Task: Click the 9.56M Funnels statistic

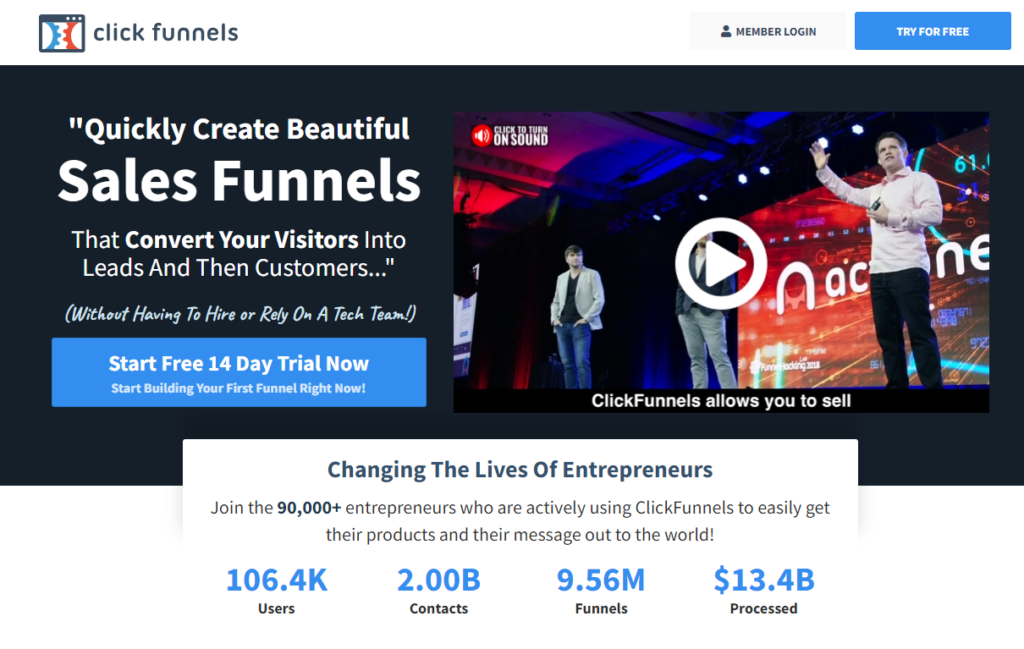Action: point(601,590)
